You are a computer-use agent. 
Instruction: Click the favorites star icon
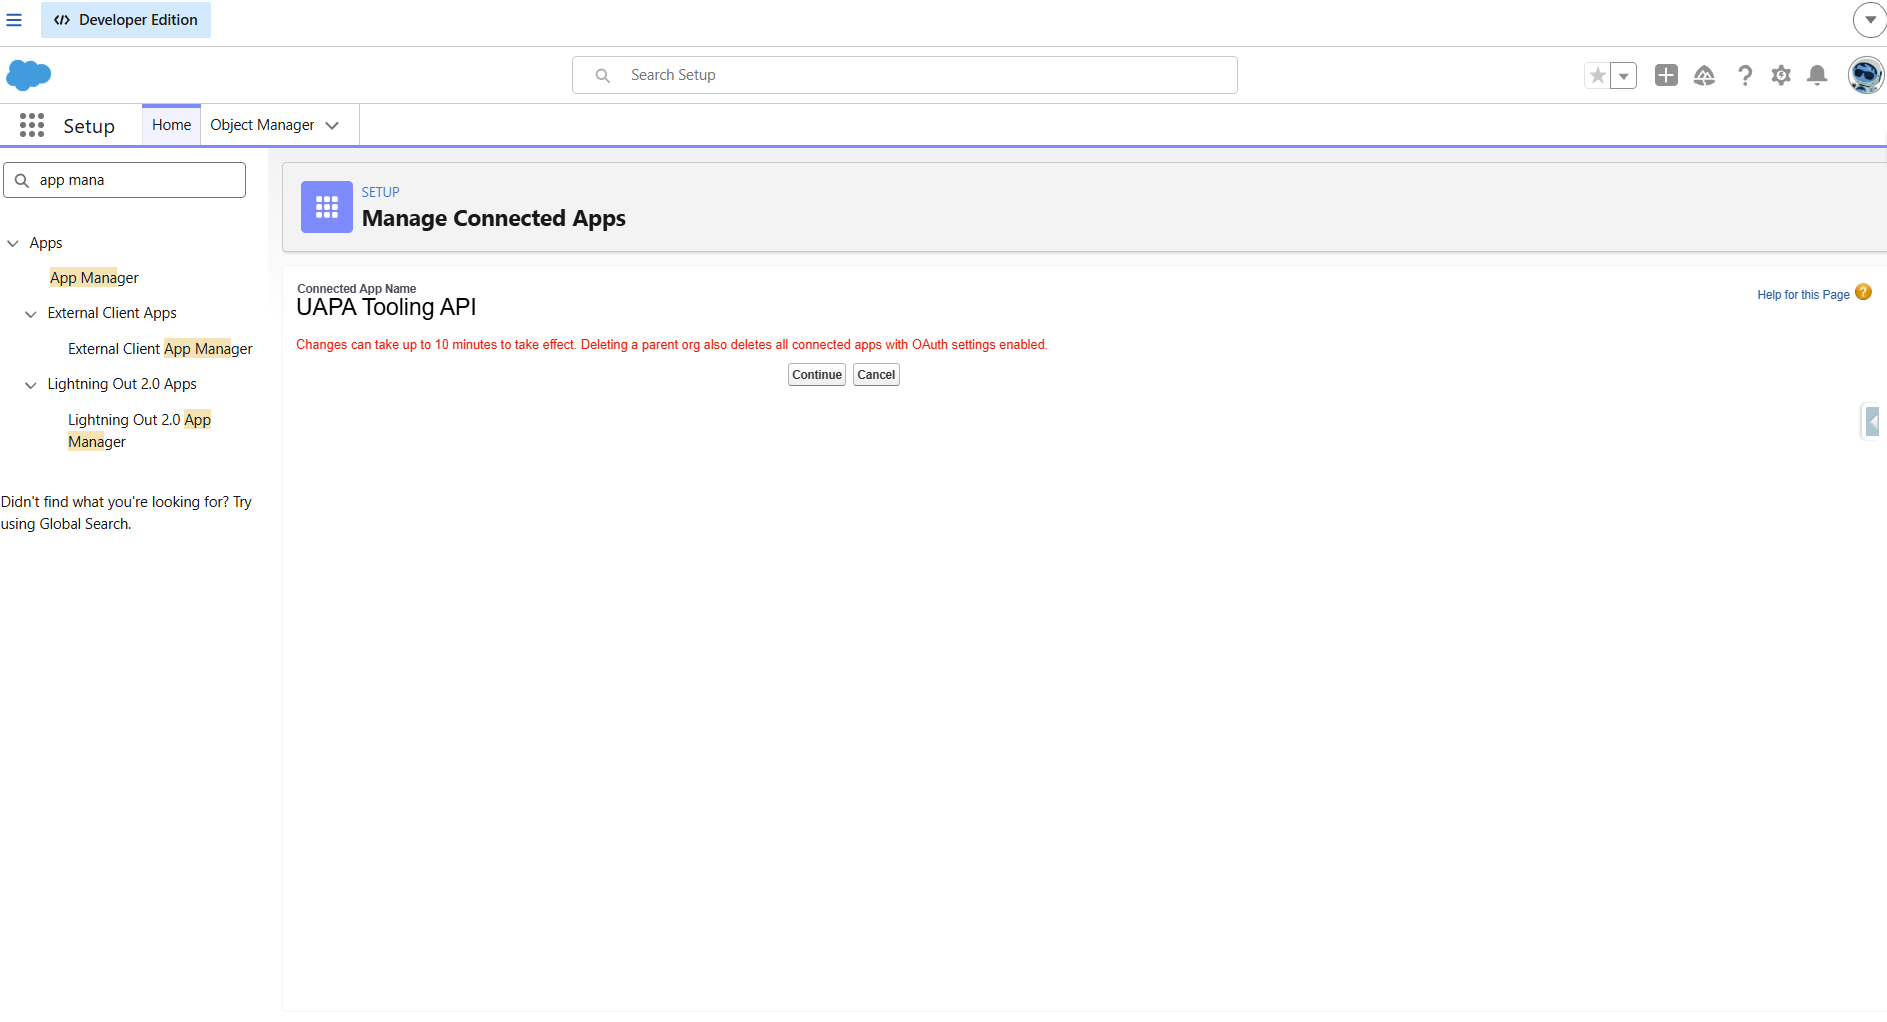[x=1597, y=75]
